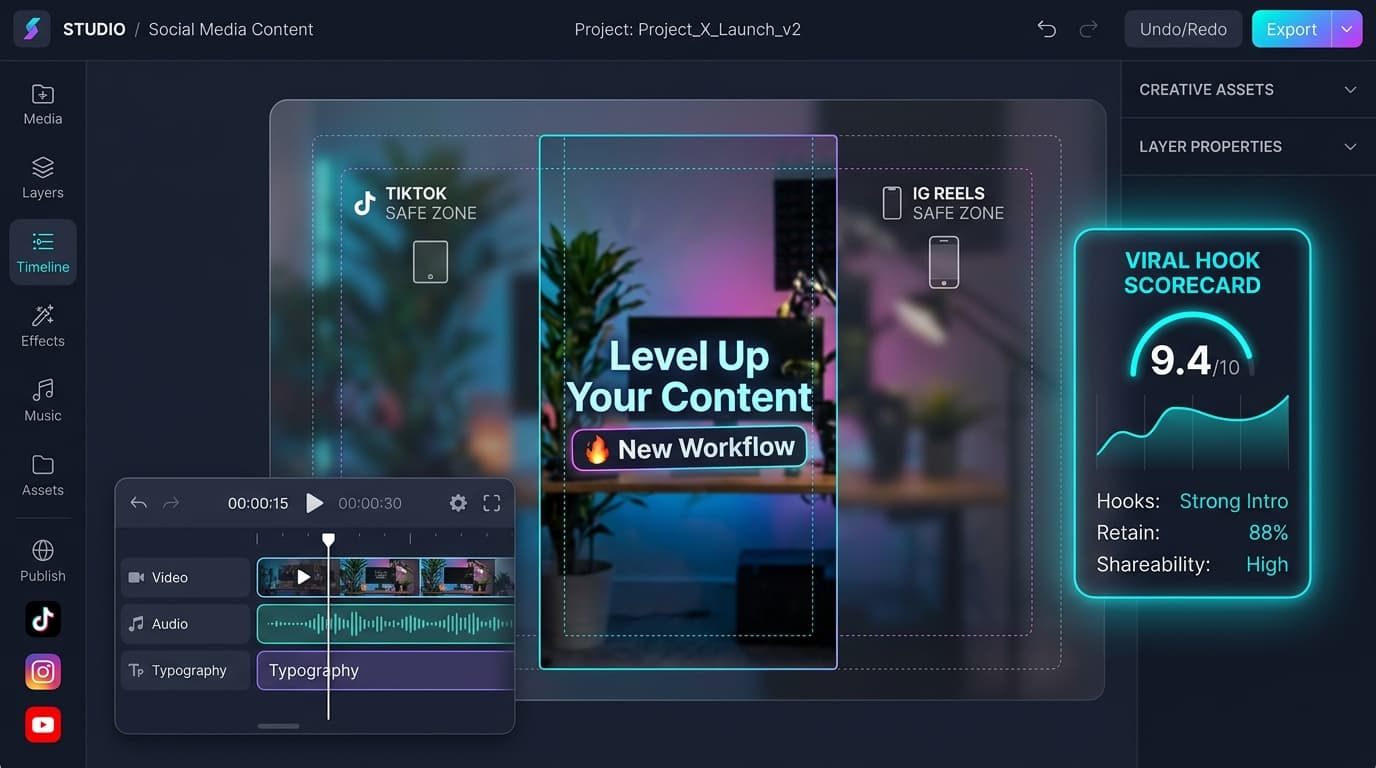This screenshot has height=768, width=1376.
Task: Click the TikTok publish icon in sidebar
Action: point(43,620)
